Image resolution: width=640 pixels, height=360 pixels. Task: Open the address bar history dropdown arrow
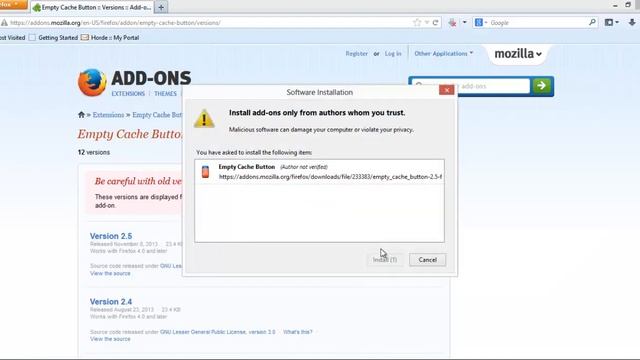[x=427, y=23]
